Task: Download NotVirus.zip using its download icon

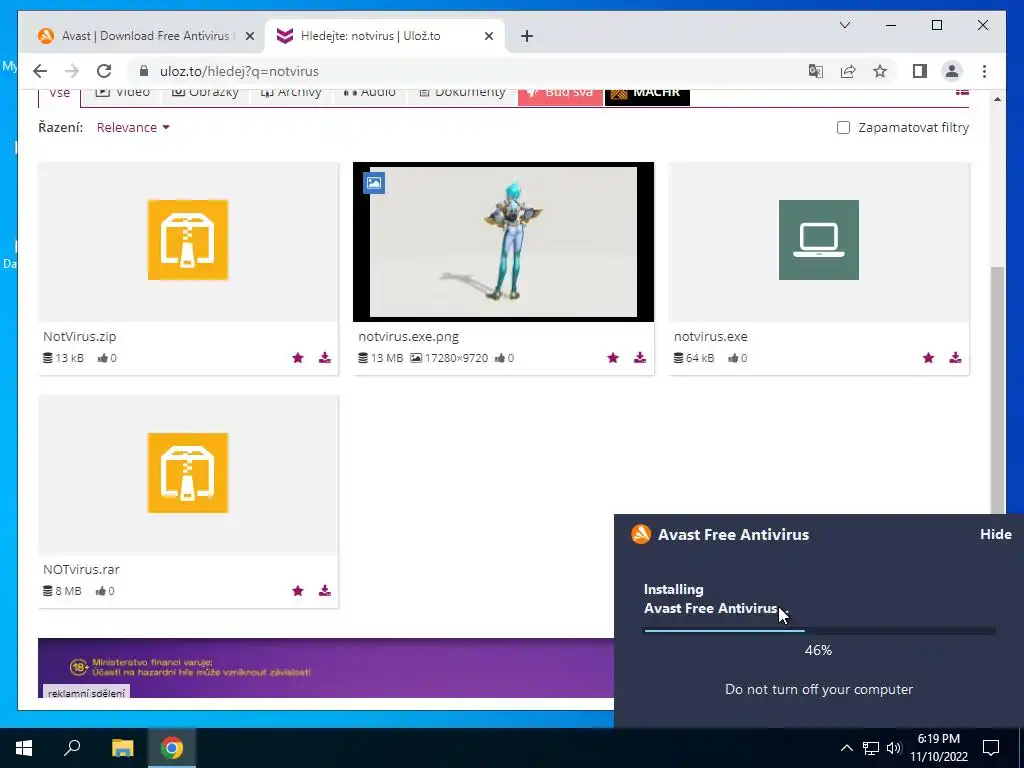Action: click(325, 358)
